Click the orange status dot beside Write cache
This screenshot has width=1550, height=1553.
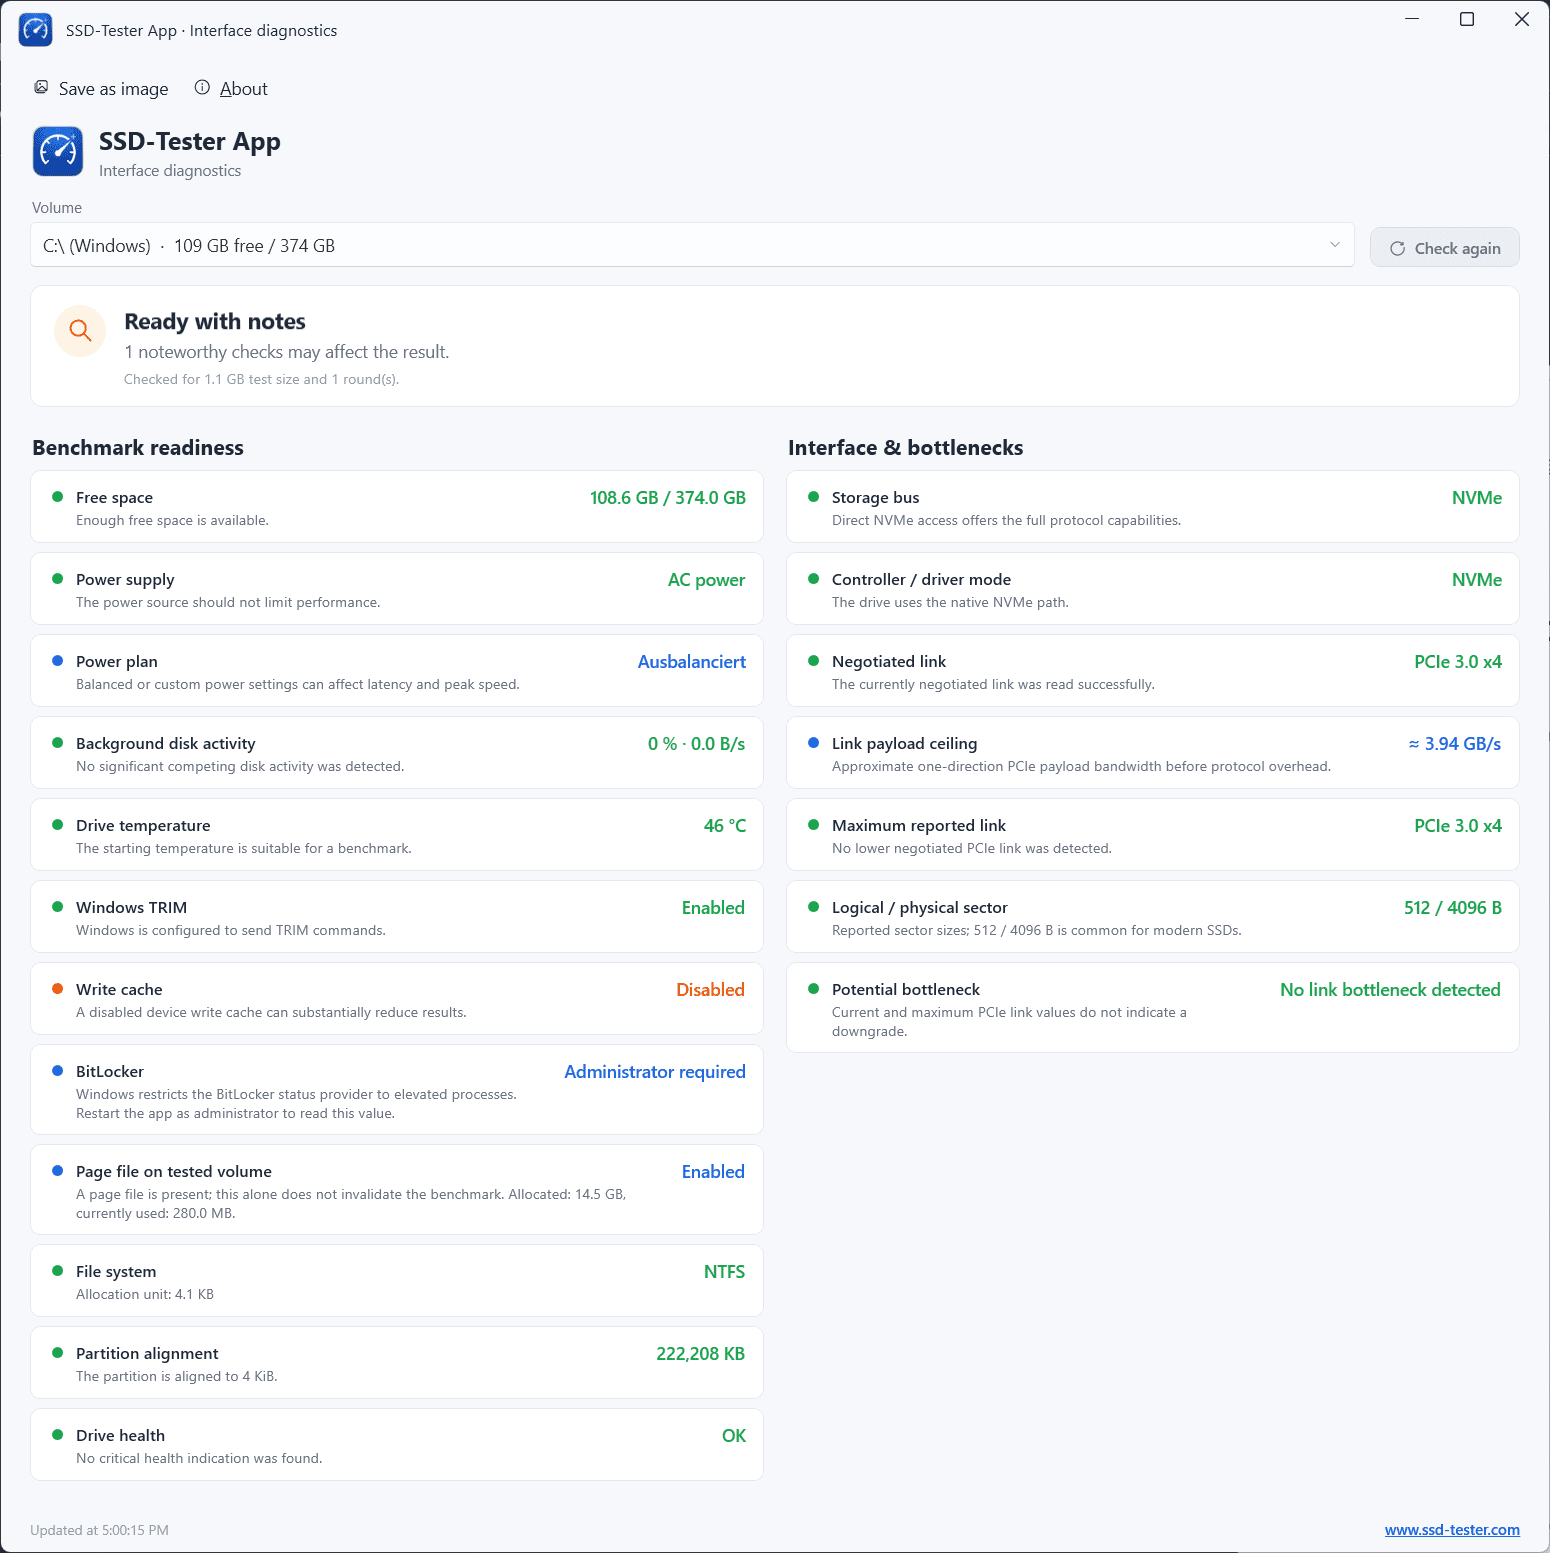(58, 989)
